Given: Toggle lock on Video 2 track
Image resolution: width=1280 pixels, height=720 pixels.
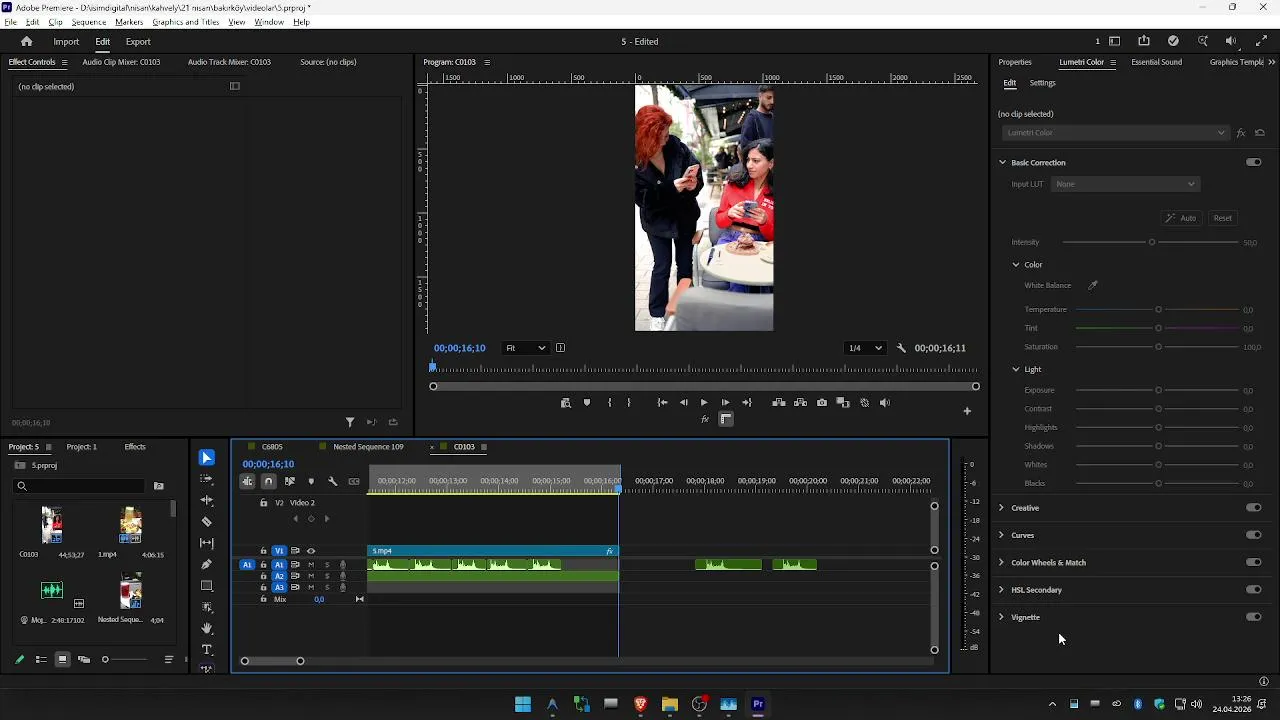Looking at the screenshot, I should pyautogui.click(x=264, y=503).
